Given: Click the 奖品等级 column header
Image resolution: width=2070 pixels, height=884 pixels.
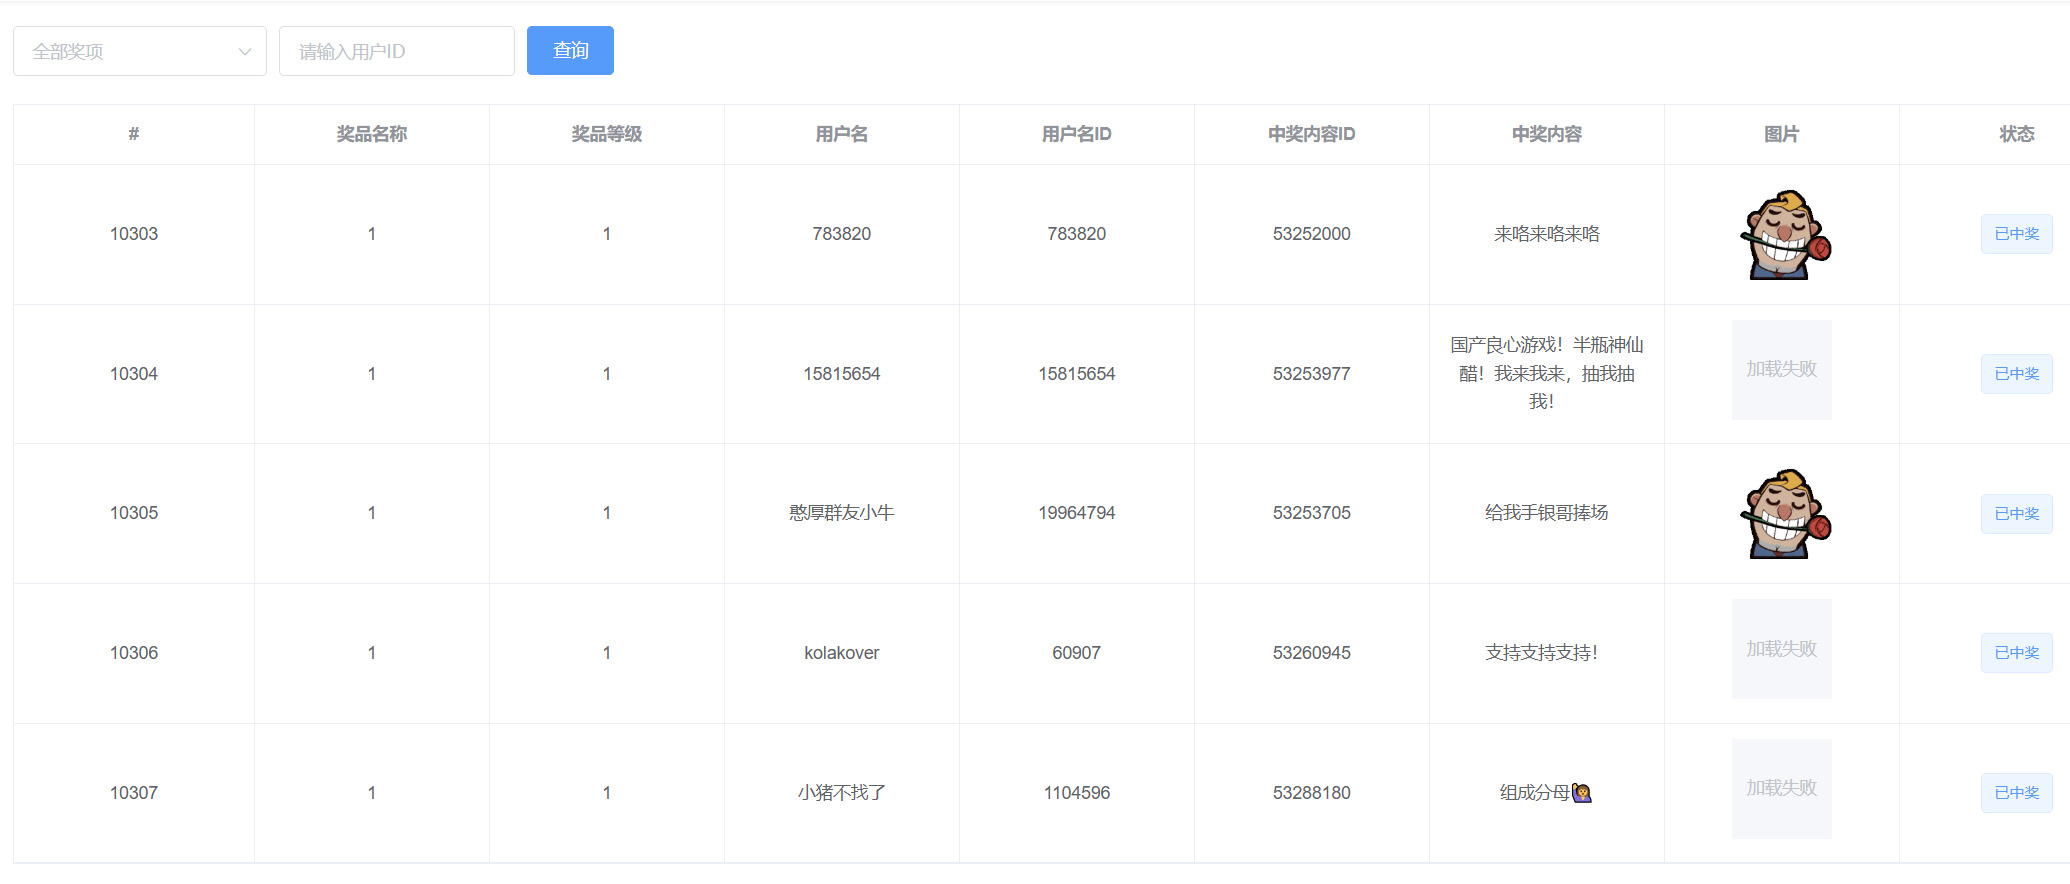Looking at the screenshot, I should 607,134.
